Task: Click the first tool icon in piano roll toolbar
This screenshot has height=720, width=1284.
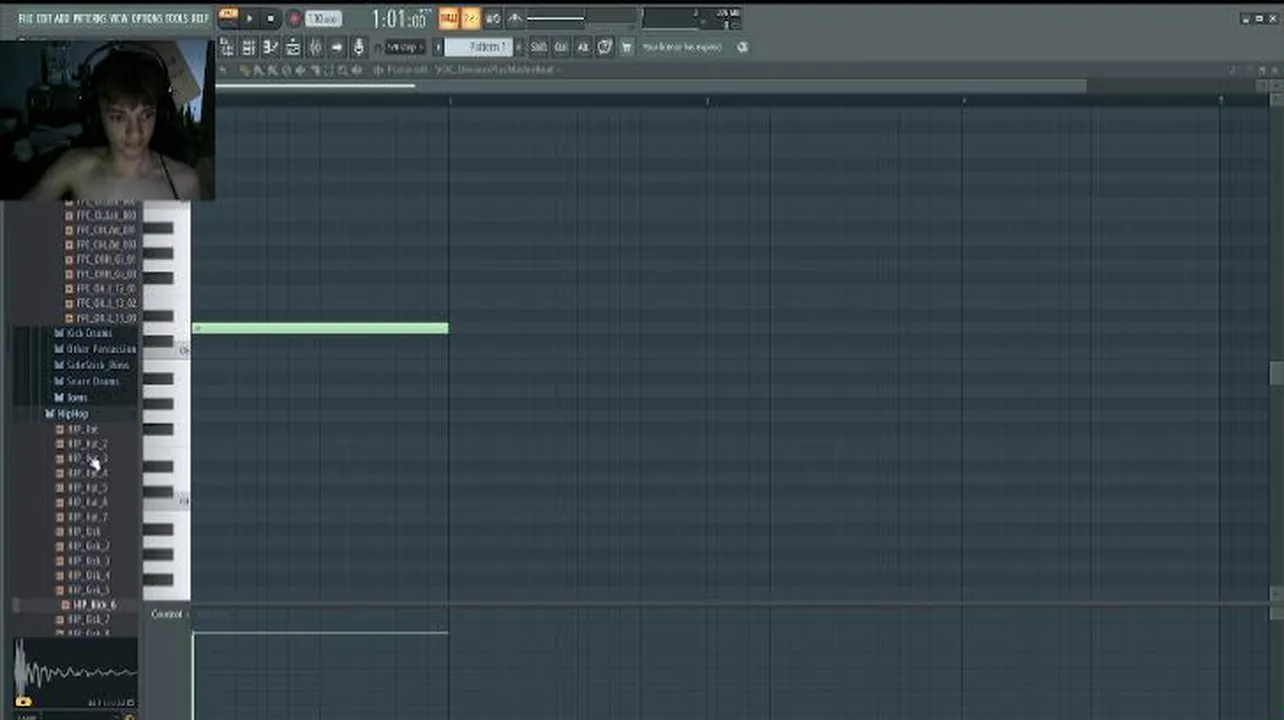Action: (x=243, y=70)
